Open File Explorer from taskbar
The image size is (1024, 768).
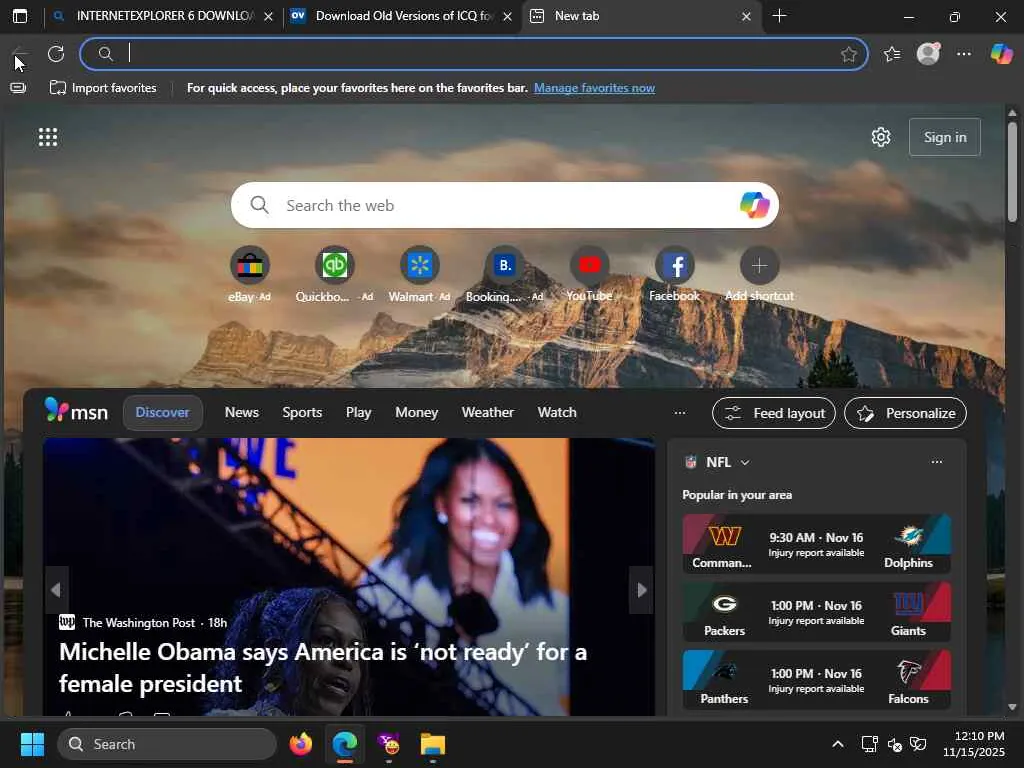432,744
